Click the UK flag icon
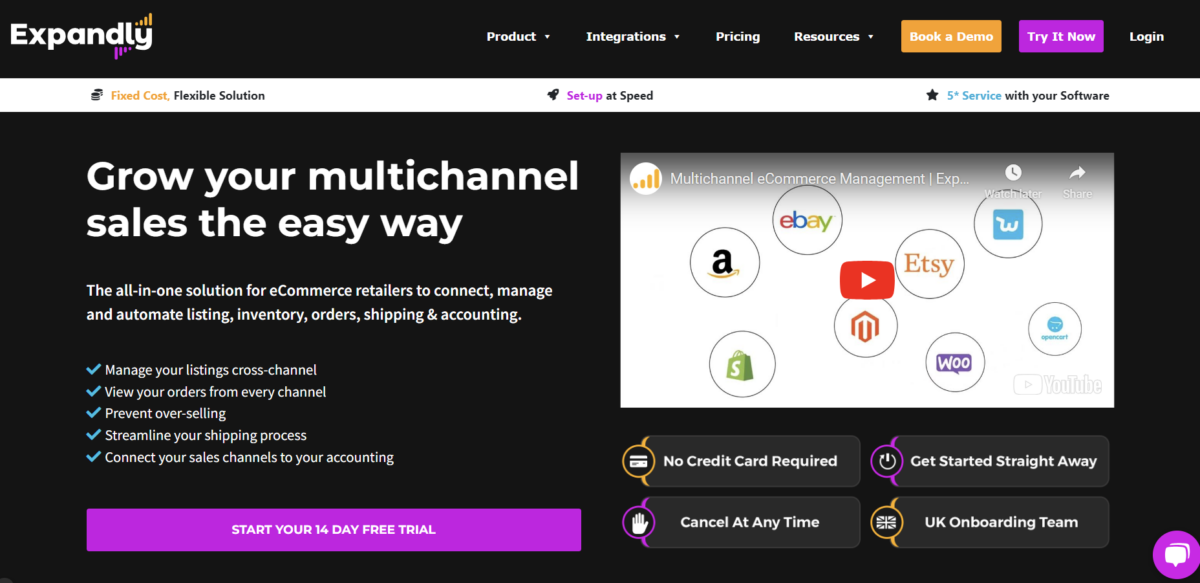This screenshot has width=1200, height=583. (886, 522)
